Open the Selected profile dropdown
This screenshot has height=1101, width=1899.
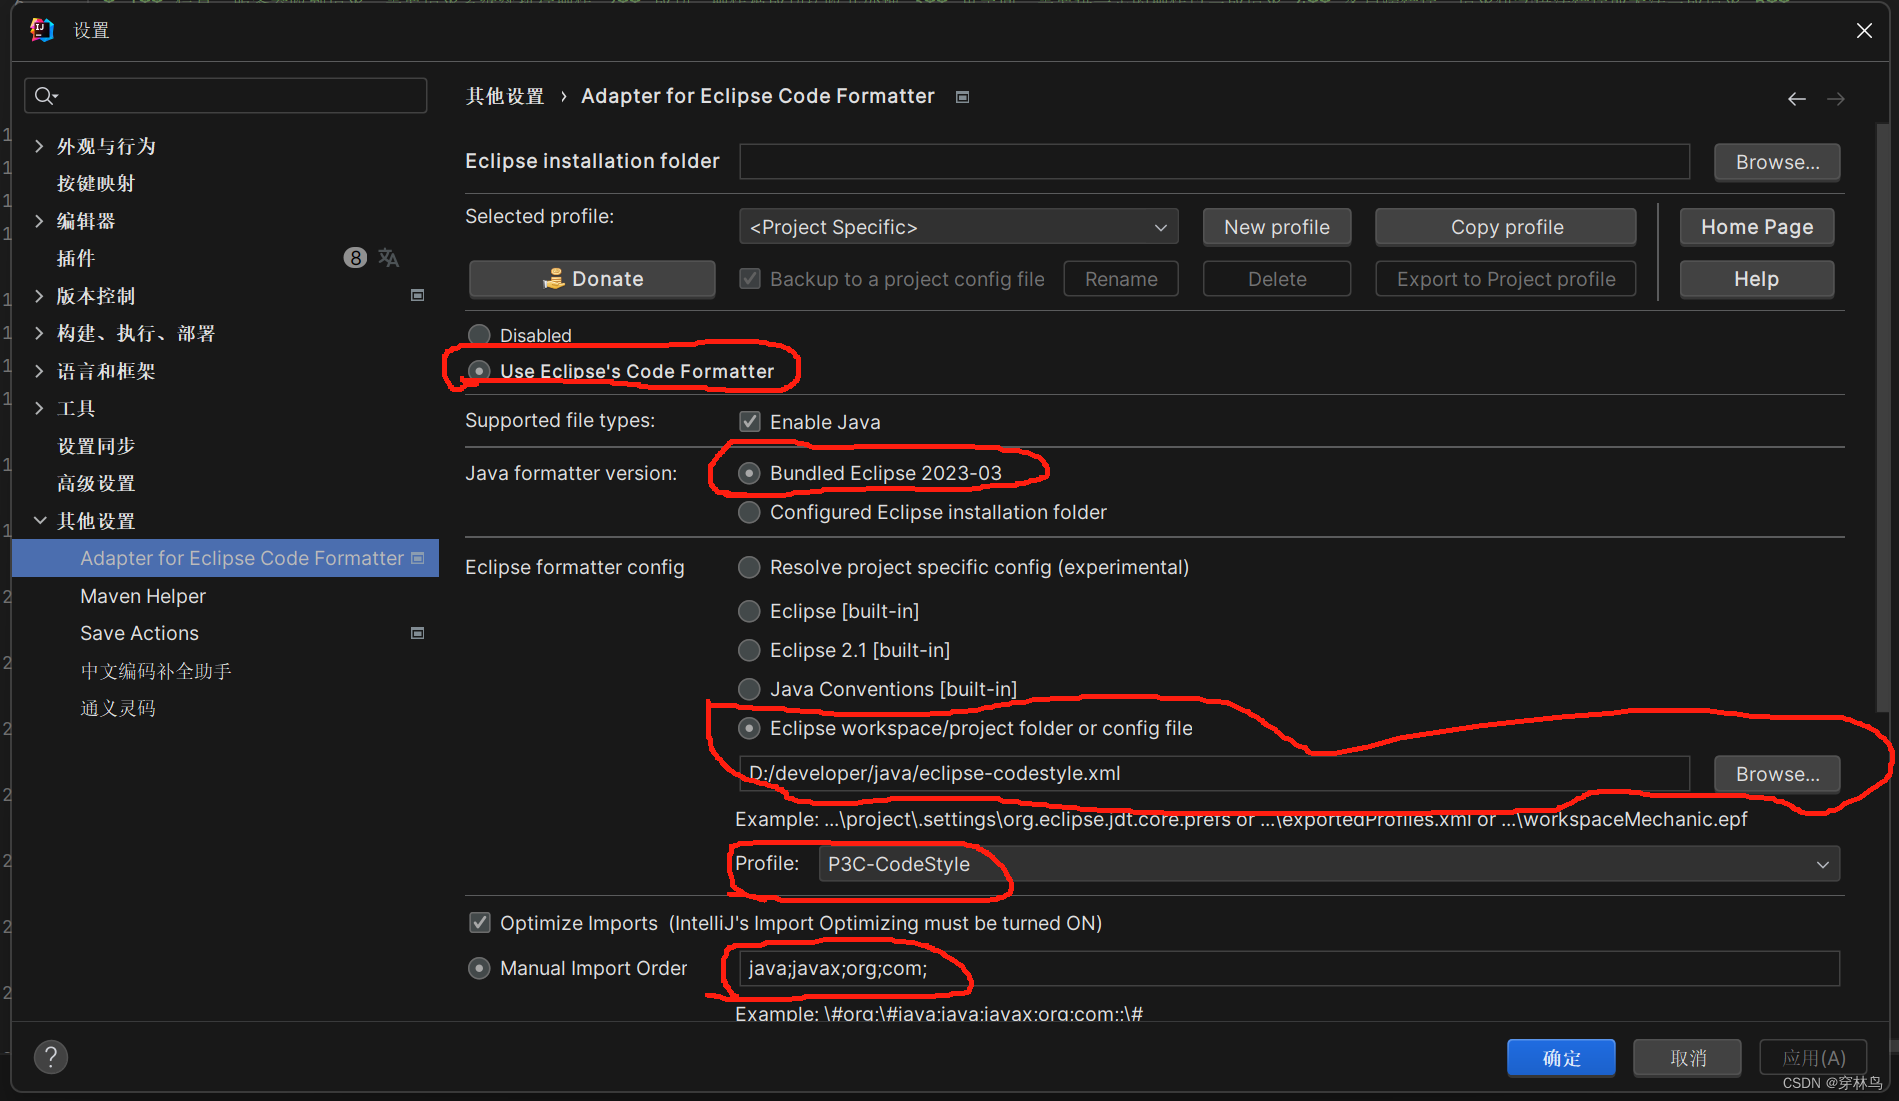tap(958, 227)
